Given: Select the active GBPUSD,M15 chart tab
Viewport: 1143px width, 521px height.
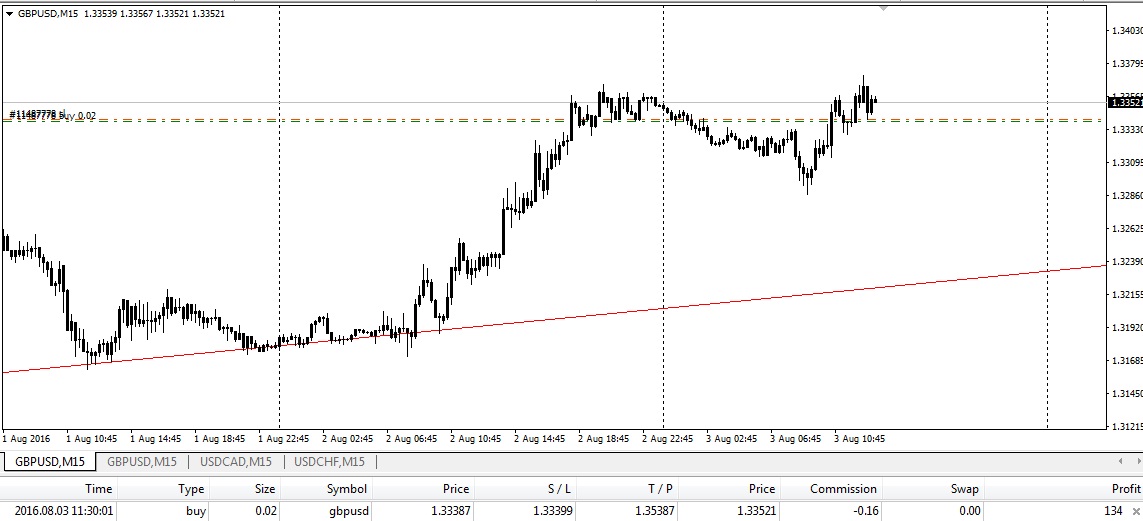Looking at the screenshot, I should pyautogui.click(x=50, y=461).
